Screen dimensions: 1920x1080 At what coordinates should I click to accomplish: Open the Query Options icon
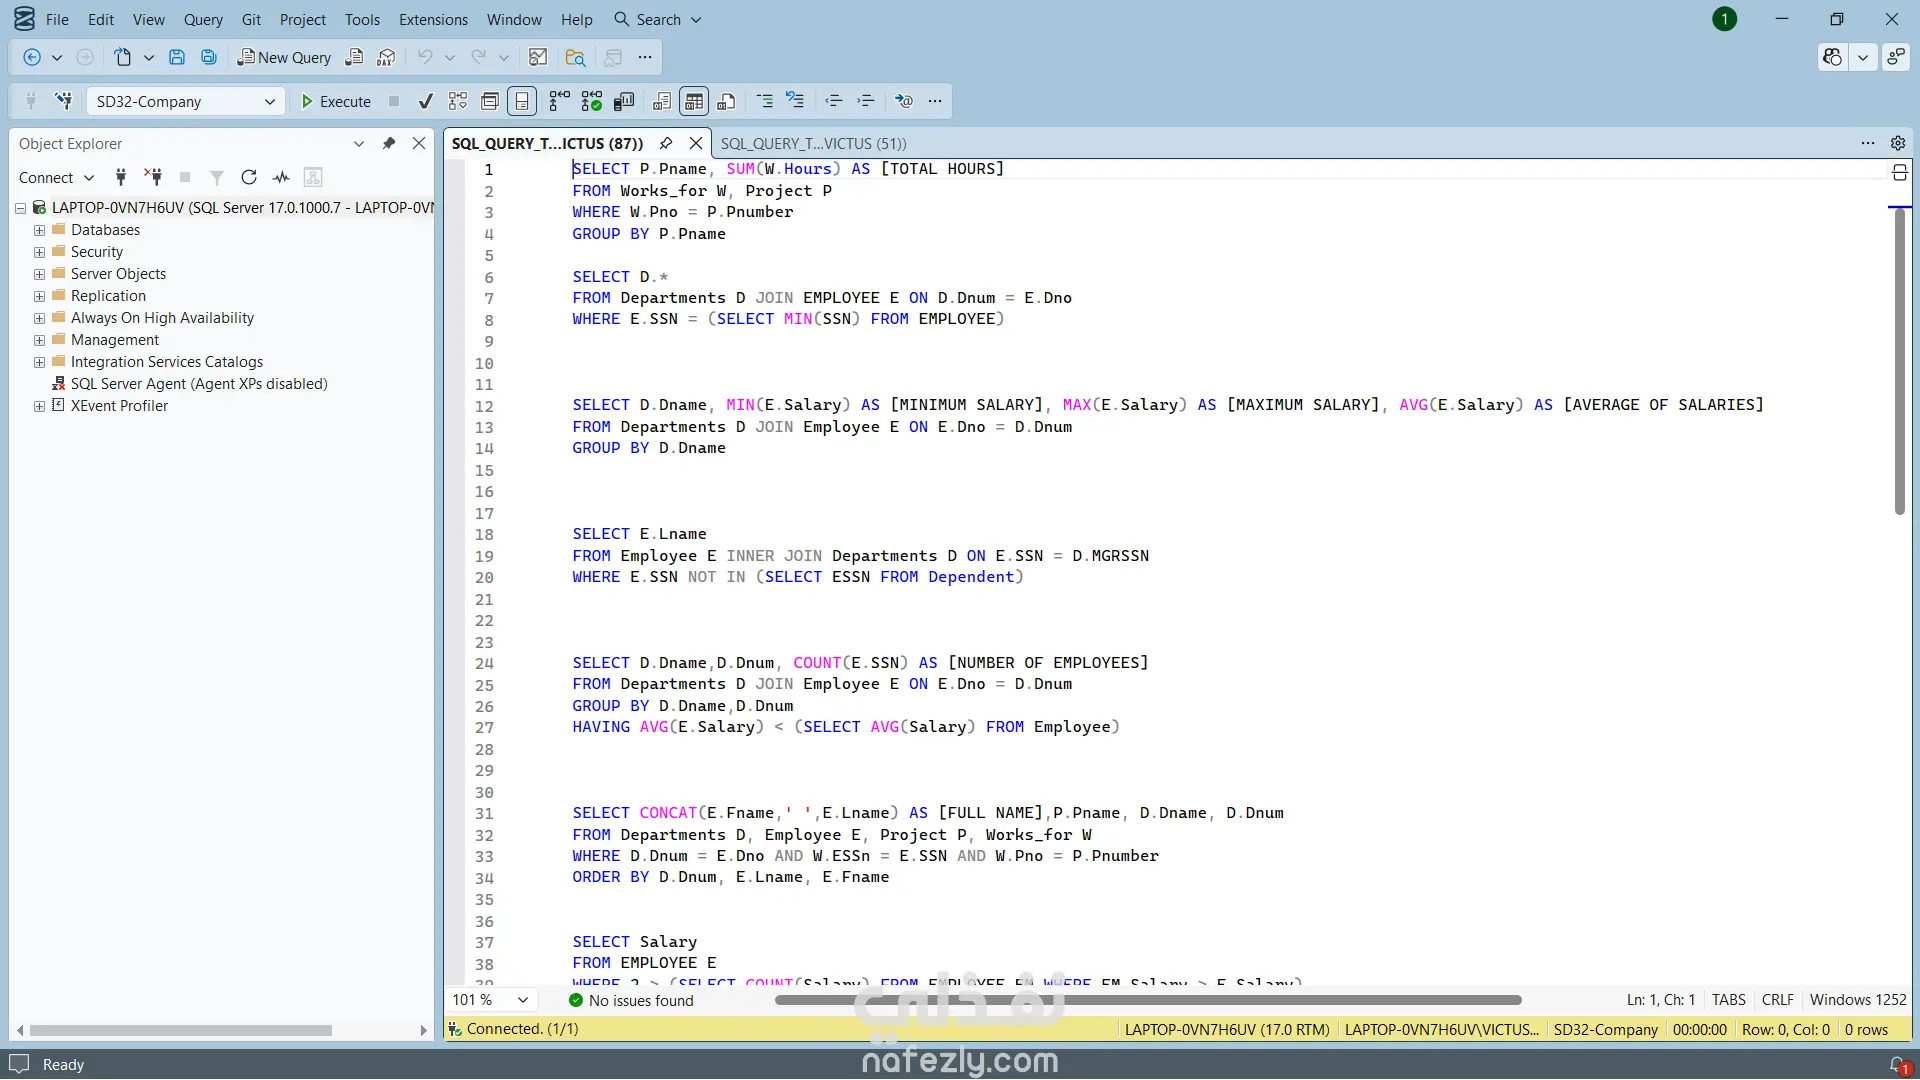(x=490, y=101)
